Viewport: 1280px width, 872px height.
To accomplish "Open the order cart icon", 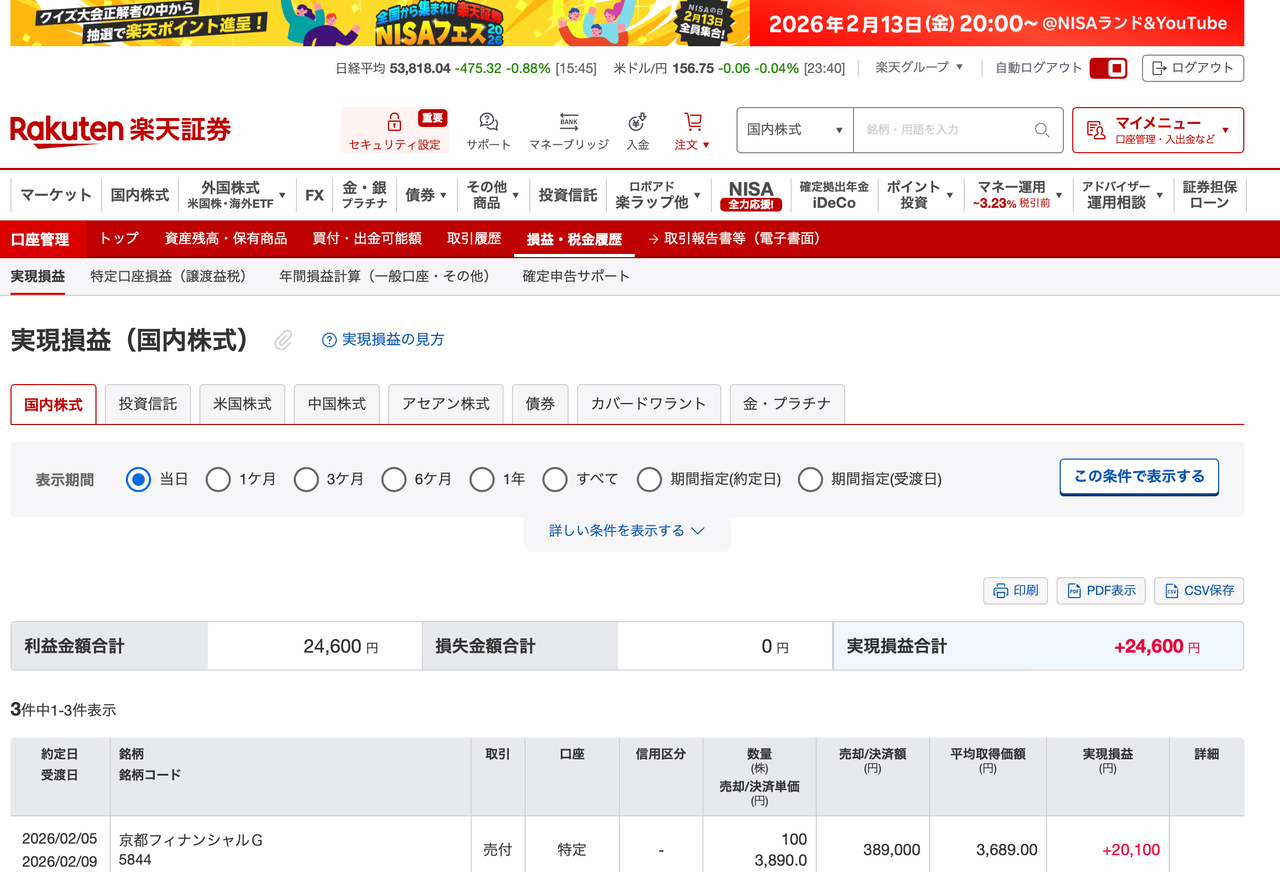I will click(692, 123).
